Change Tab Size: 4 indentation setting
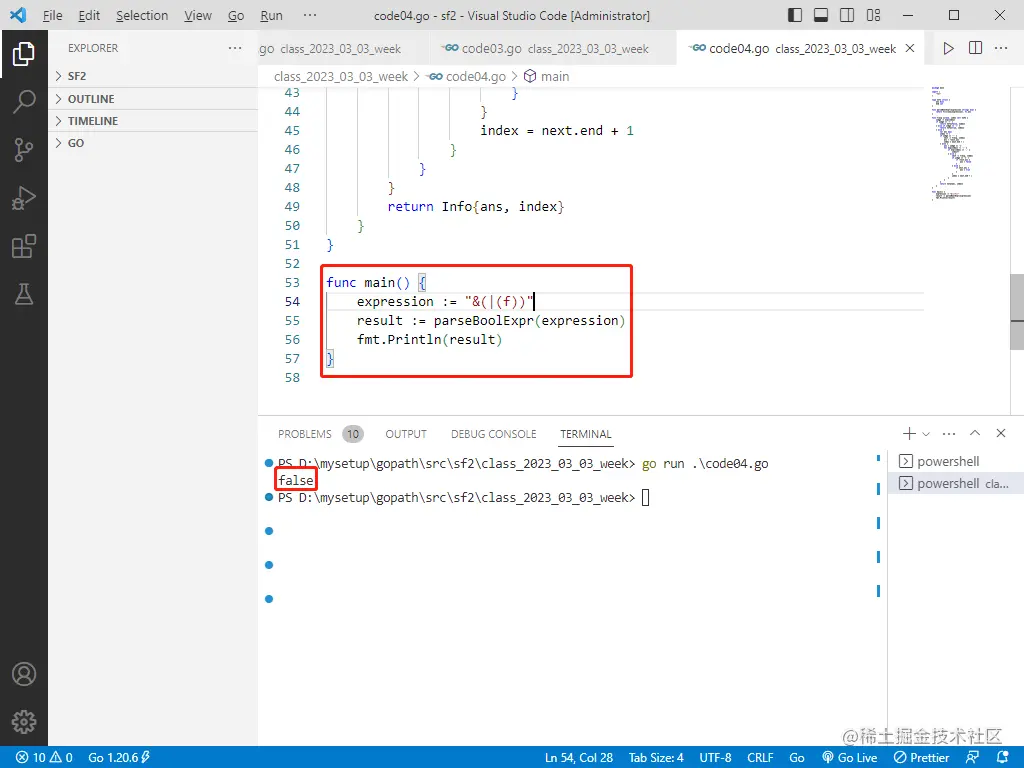 (x=656, y=758)
